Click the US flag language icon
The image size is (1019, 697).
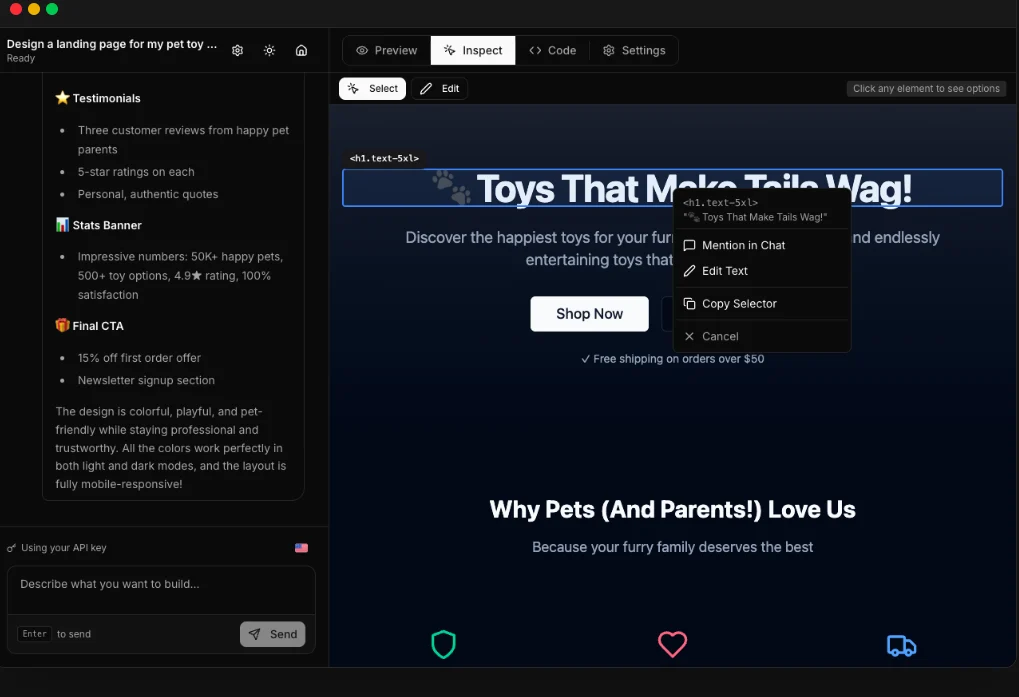302,548
